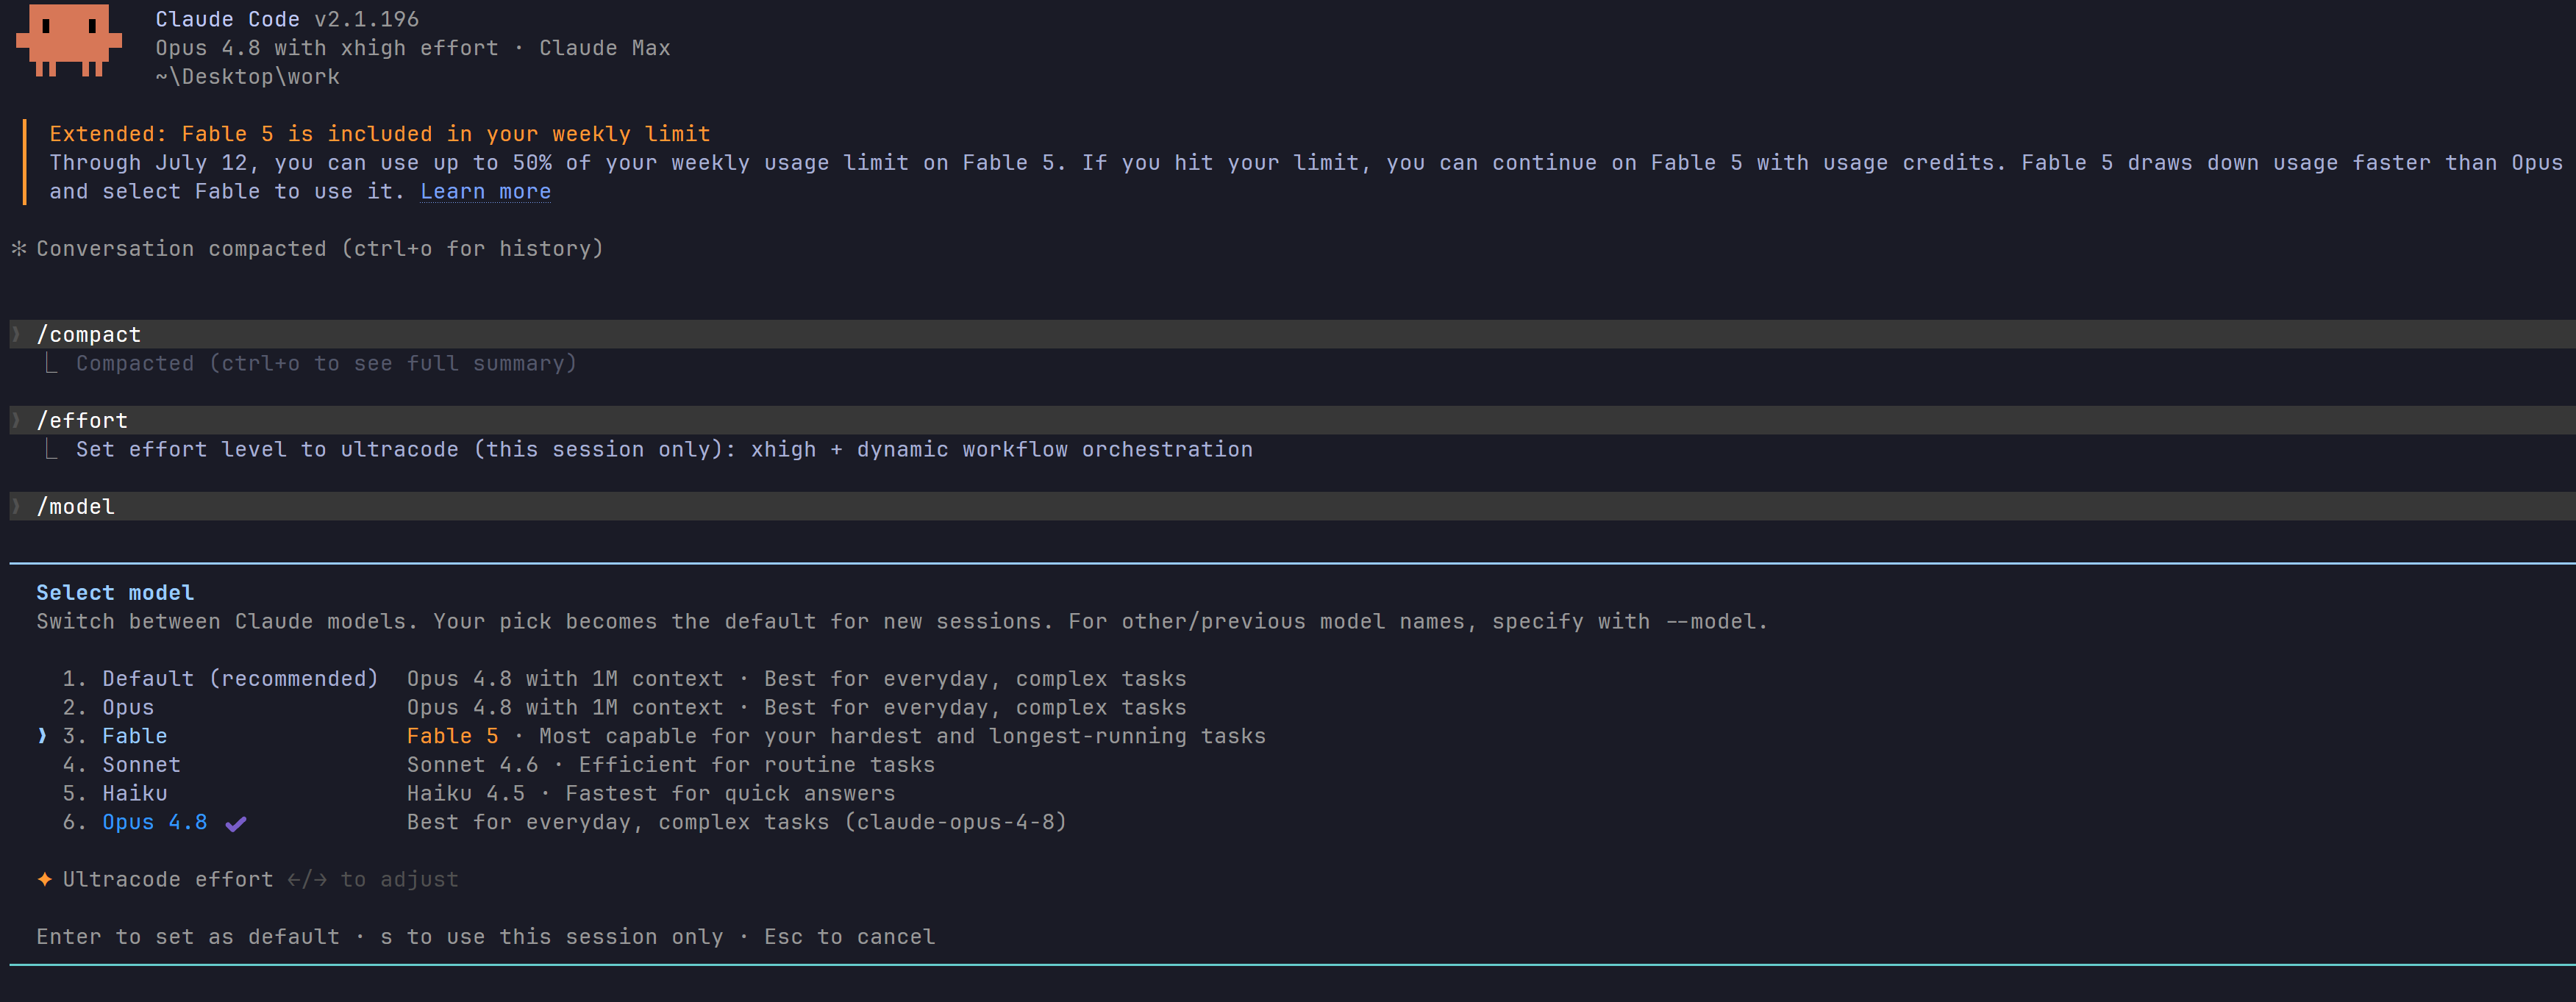Click the 'Select model' heading
The width and height of the screenshot is (2576, 1002).
115,592
